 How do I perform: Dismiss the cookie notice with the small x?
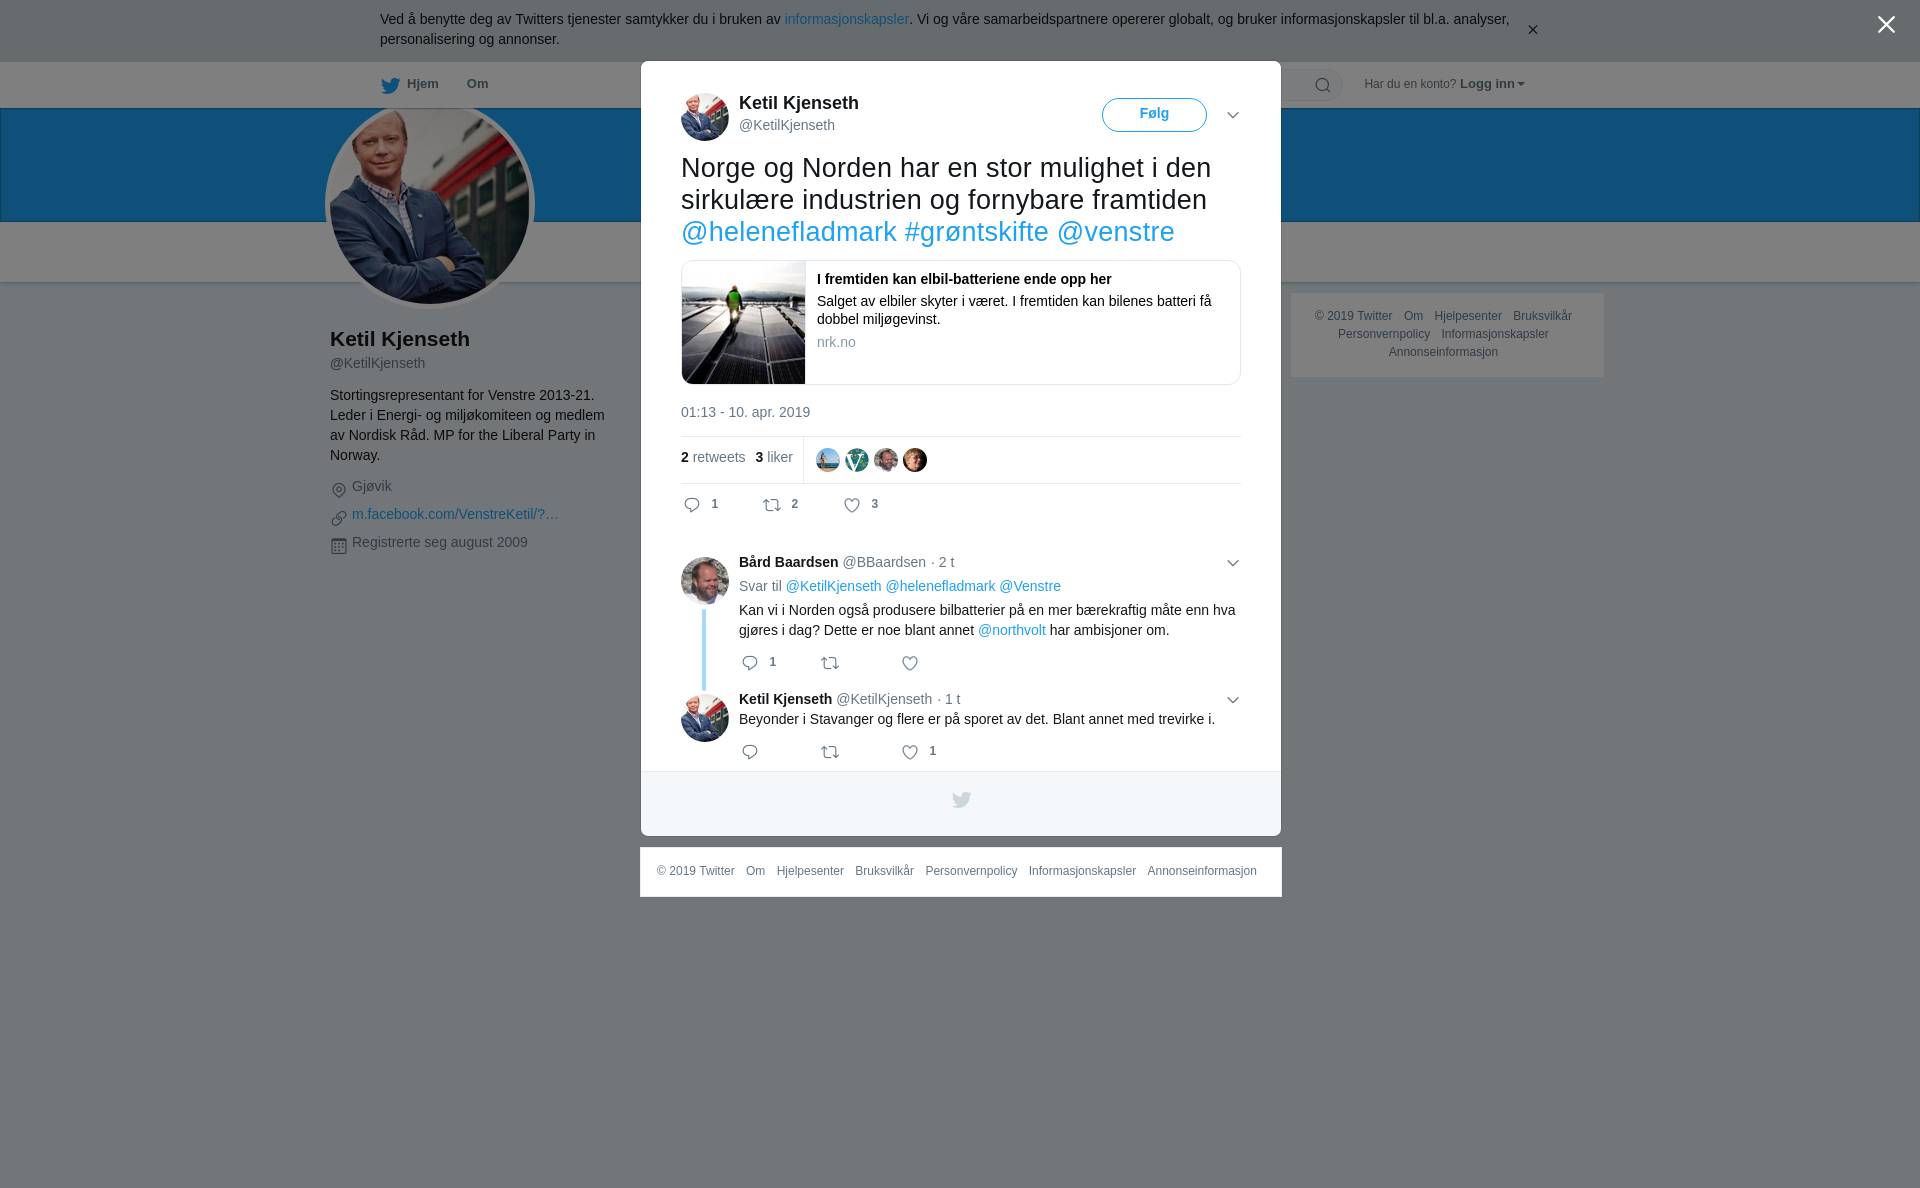pos(1532,30)
